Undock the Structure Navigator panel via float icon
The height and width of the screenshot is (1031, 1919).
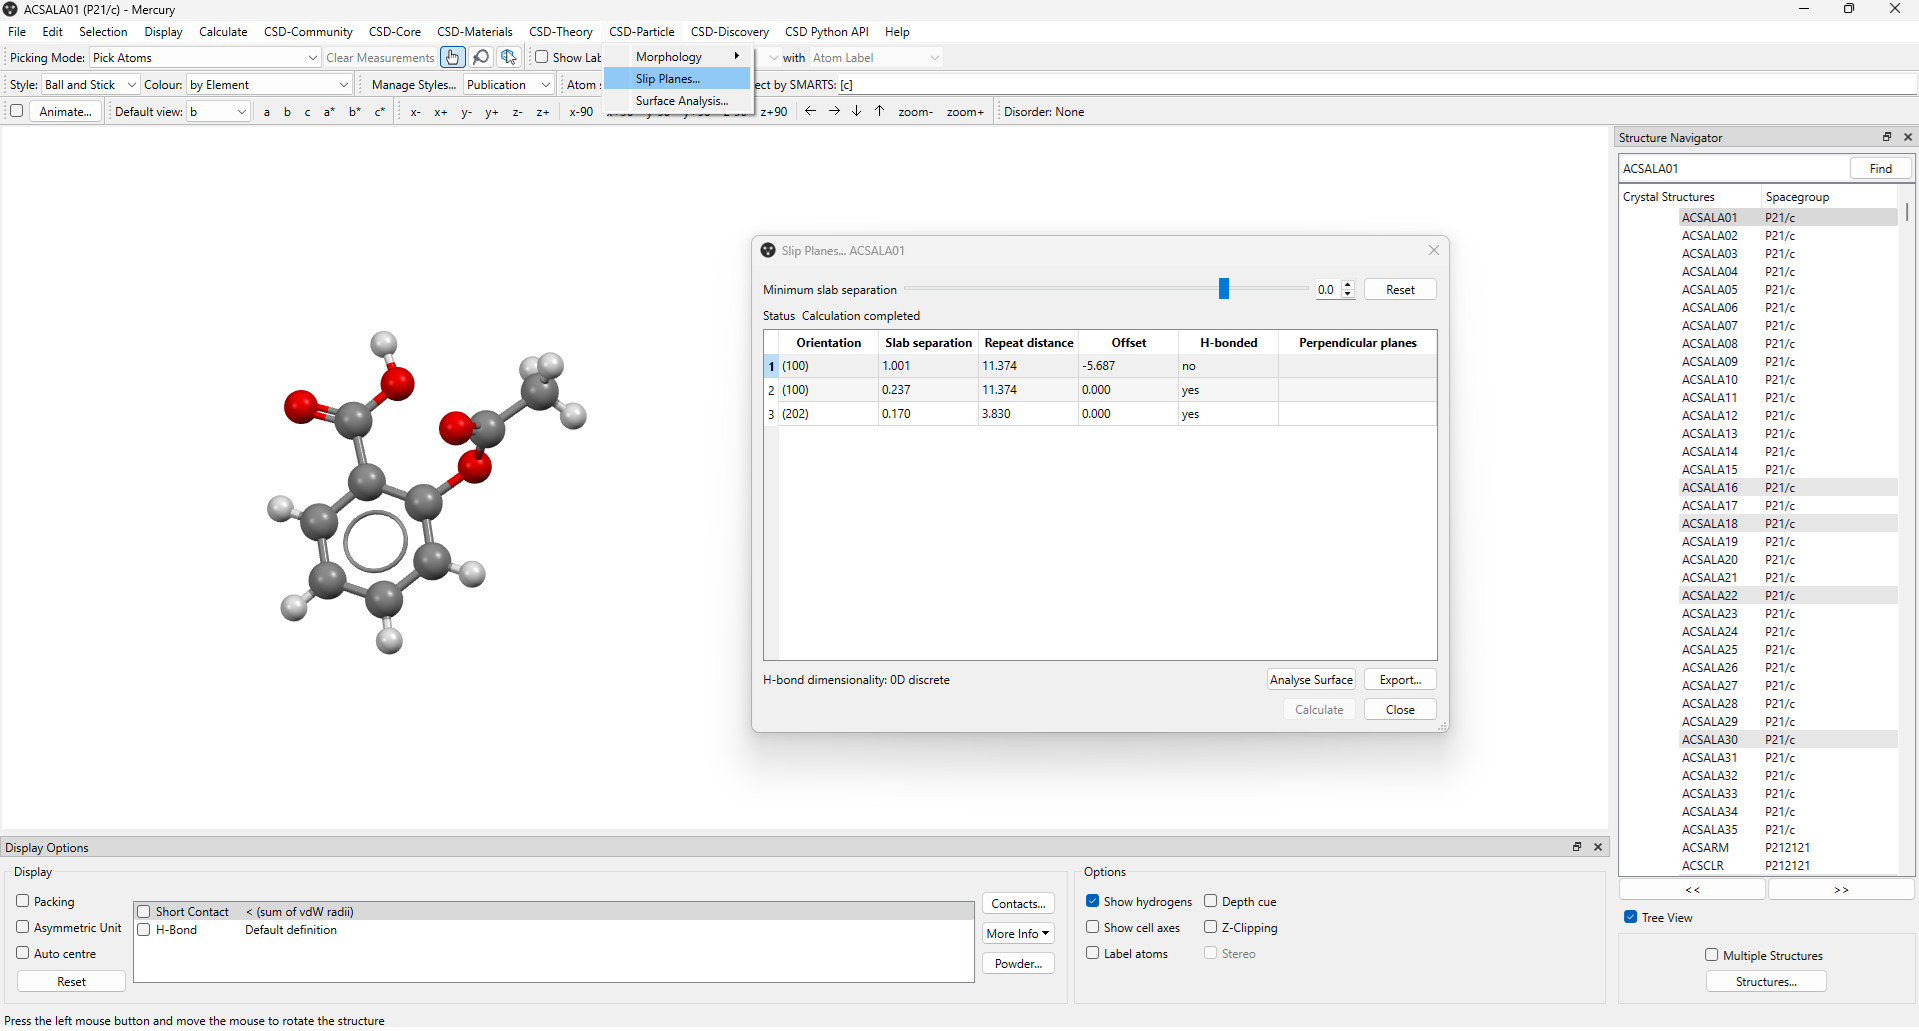[x=1886, y=137]
